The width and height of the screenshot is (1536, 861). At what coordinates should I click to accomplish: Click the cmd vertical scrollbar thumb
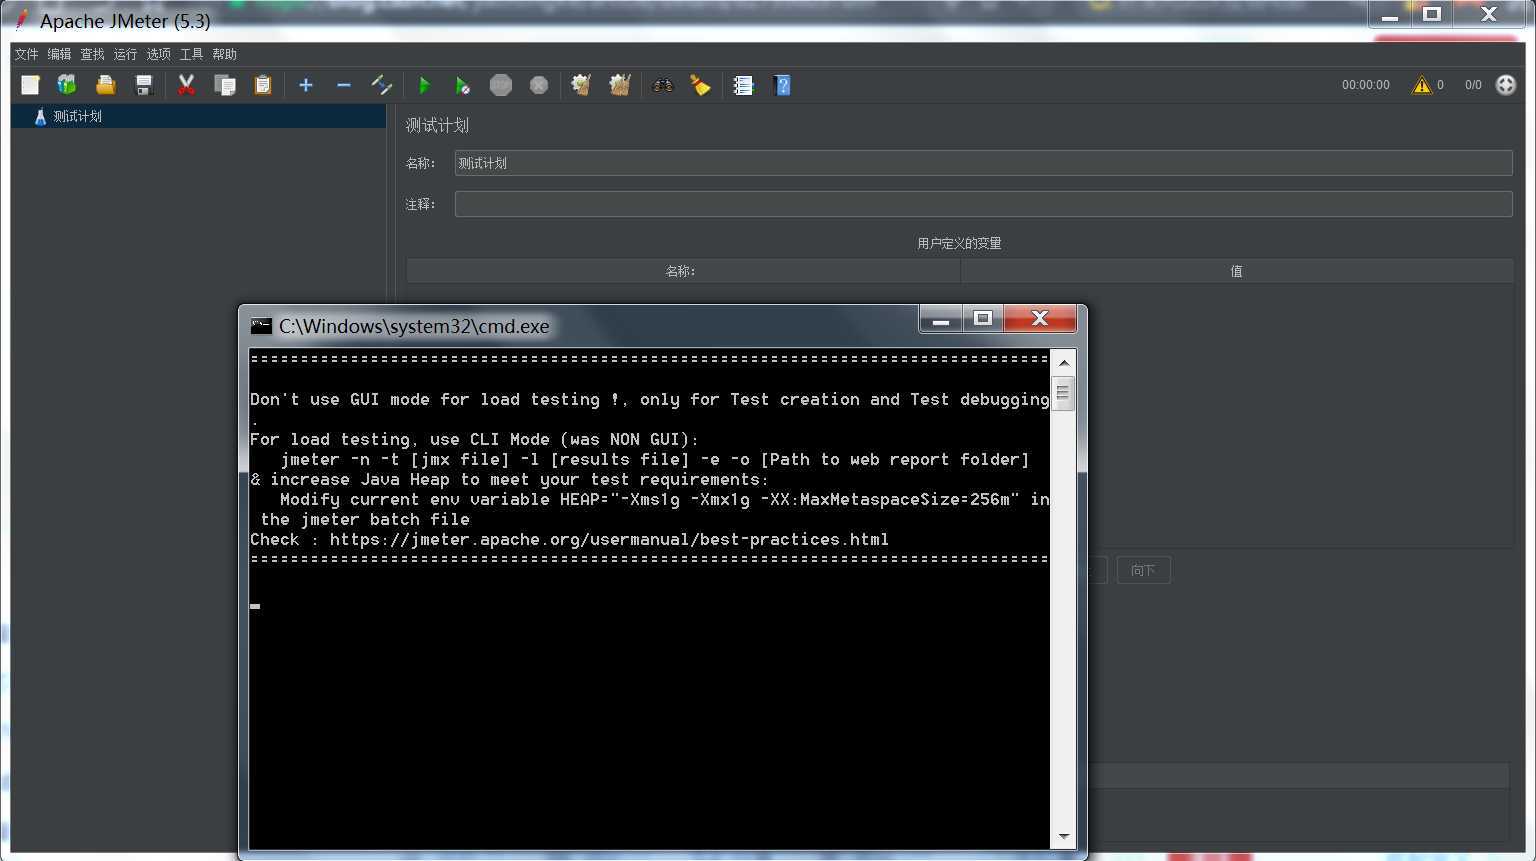pyautogui.click(x=1063, y=393)
